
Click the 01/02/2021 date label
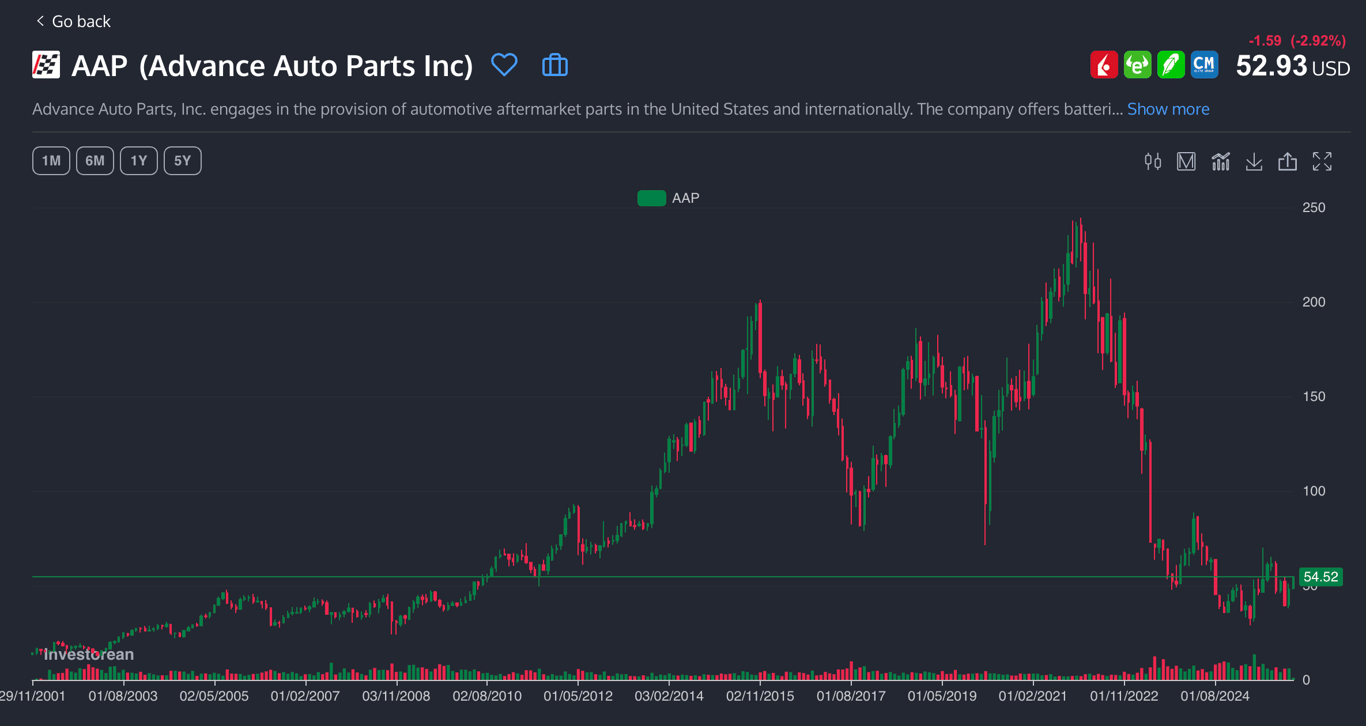1033,696
